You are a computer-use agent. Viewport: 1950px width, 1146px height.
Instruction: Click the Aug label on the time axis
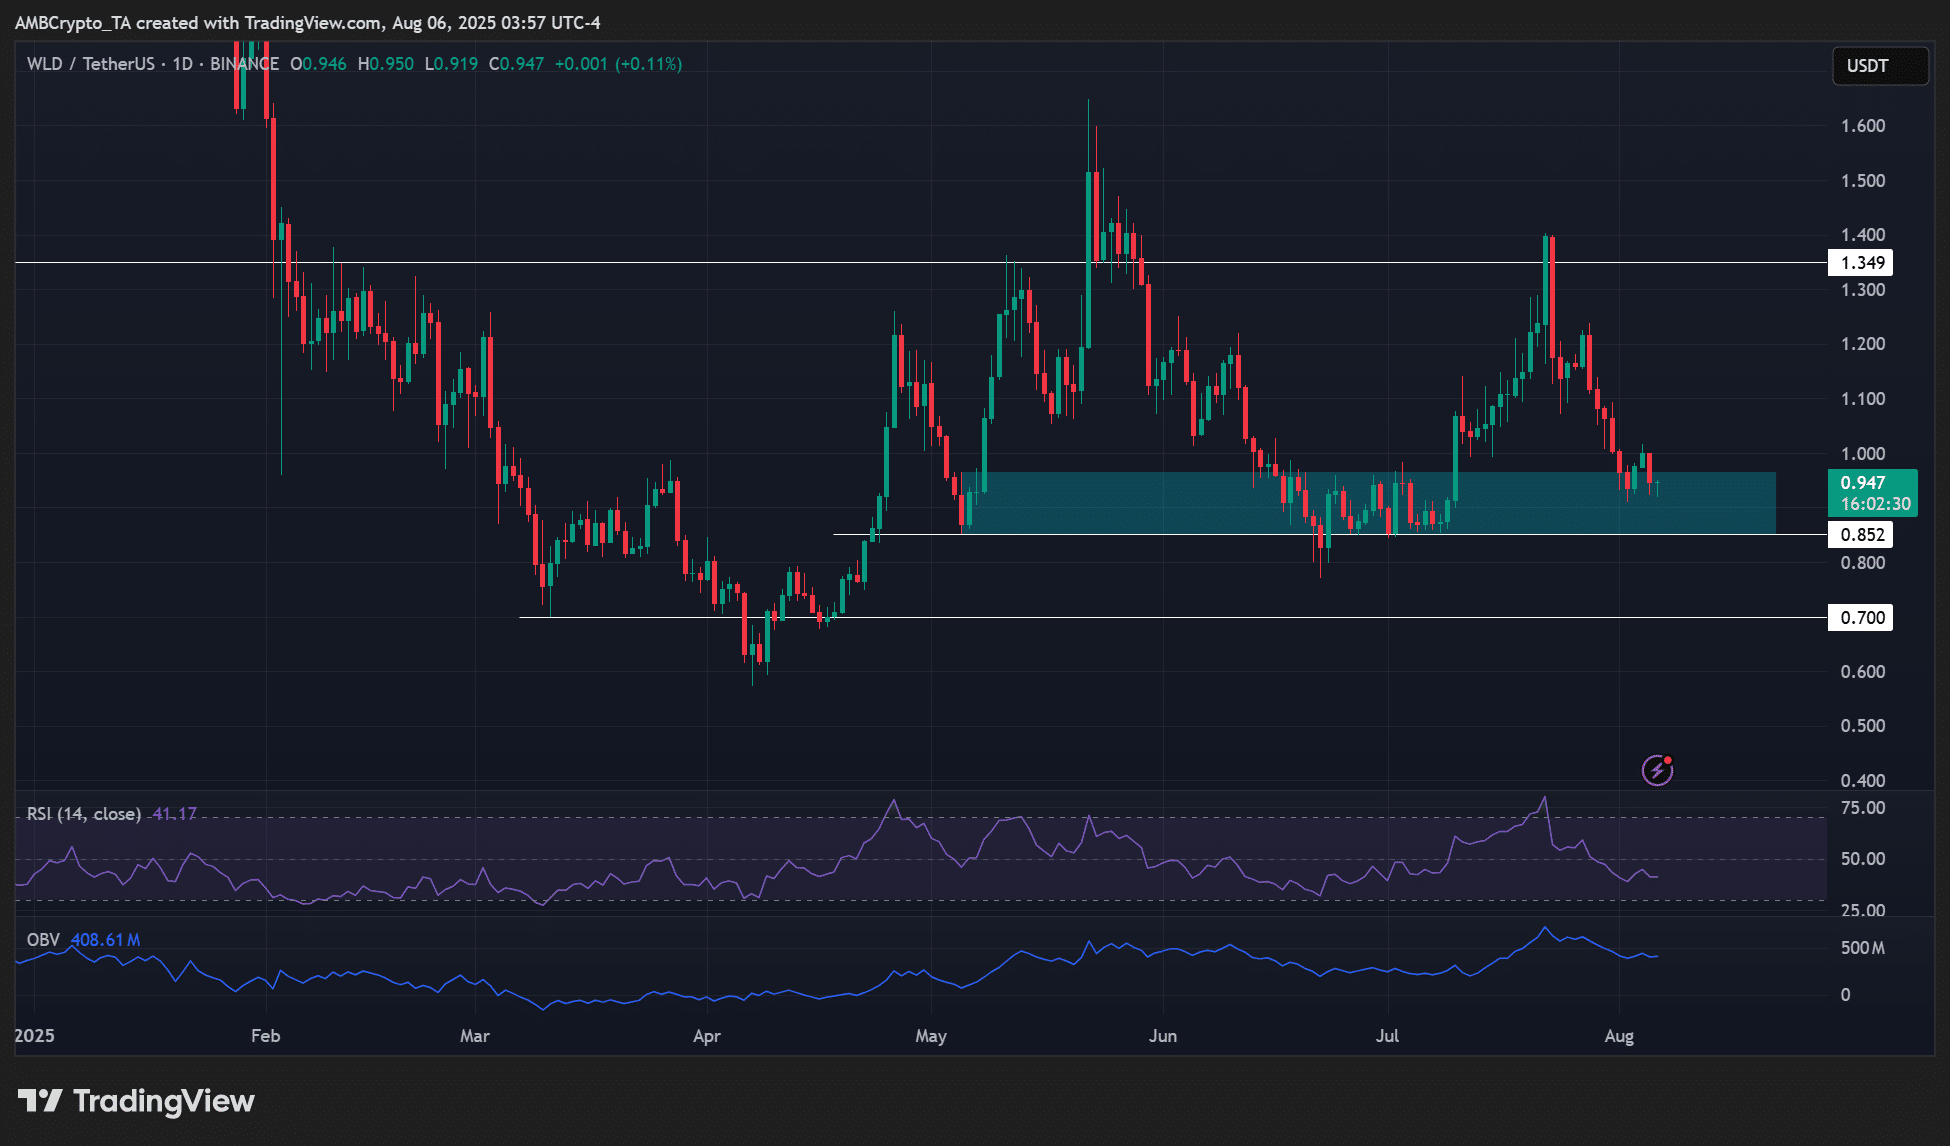[x=1619, y=1037]
